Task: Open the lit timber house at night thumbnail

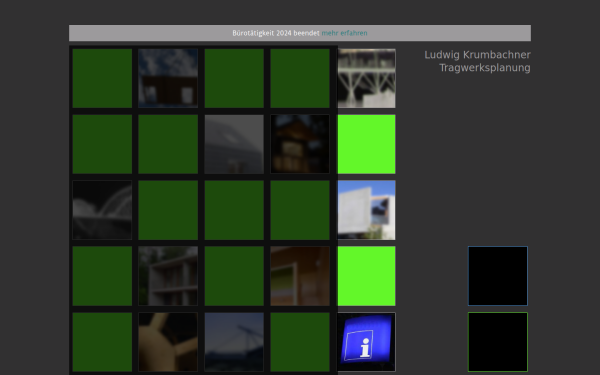Action: [x=300, y=144]
